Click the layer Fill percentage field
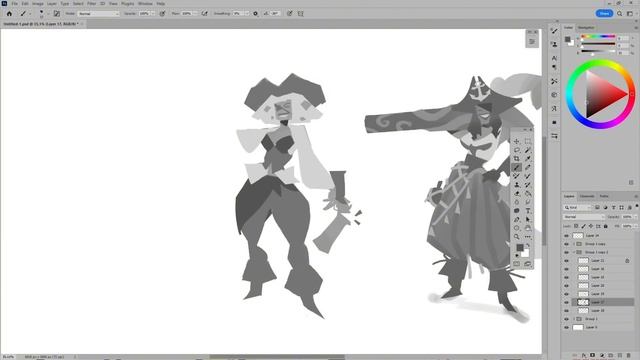The width and height of the screenshot is (640, 360). pos(627,226)
